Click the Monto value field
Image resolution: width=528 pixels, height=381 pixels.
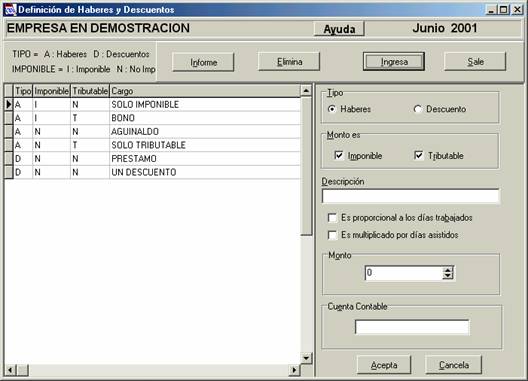coord(404,273)
